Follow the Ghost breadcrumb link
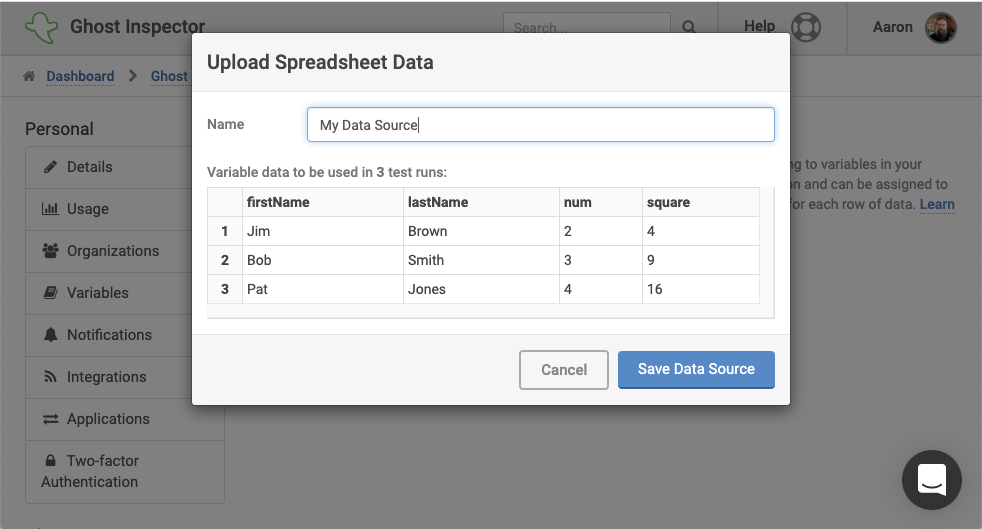Viewport: 982px width, 529px height. click(169, 76)
